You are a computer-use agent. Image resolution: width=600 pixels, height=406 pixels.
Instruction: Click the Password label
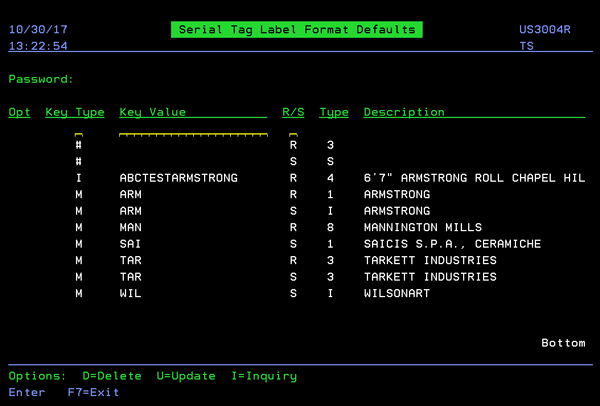click(x=41, y=79)
